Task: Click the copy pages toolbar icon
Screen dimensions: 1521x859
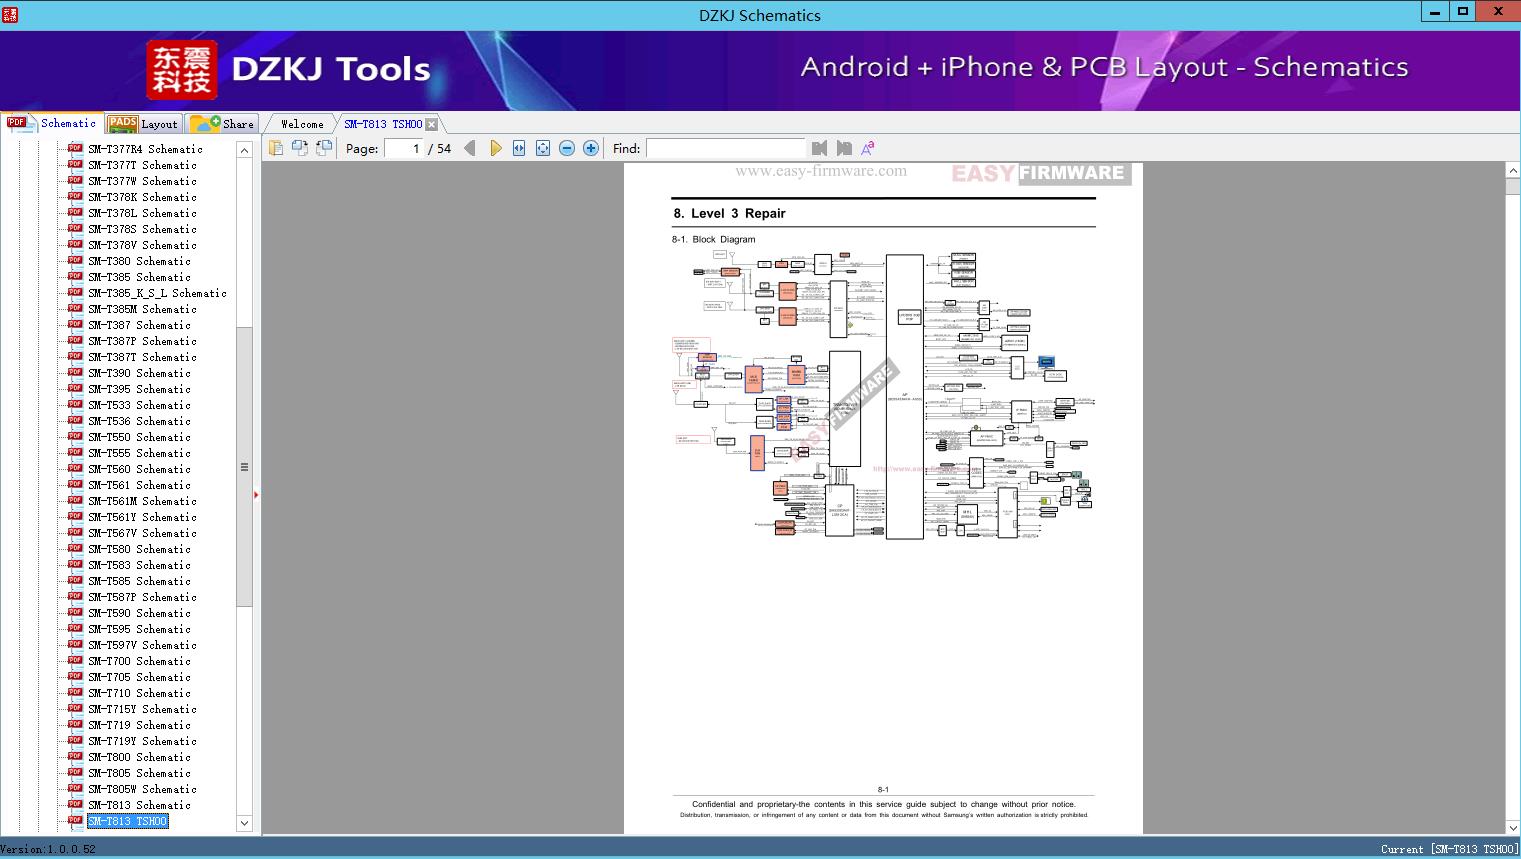Action: pyautogui.click(x=276, y=148)
